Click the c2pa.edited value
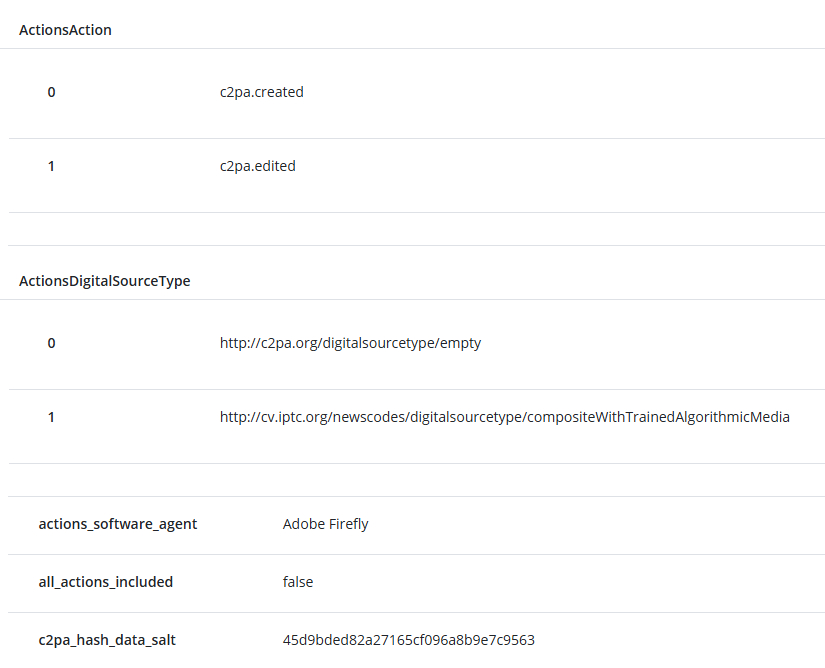This screenshot has width=825, height=668. tap(257, 166)
